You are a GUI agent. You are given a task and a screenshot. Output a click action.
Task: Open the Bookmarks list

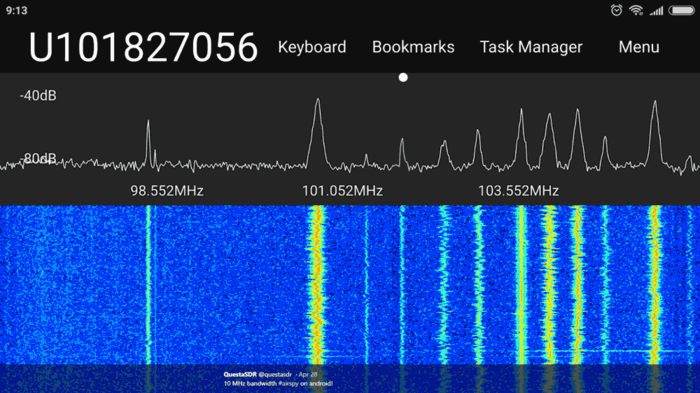coord(413,47)
